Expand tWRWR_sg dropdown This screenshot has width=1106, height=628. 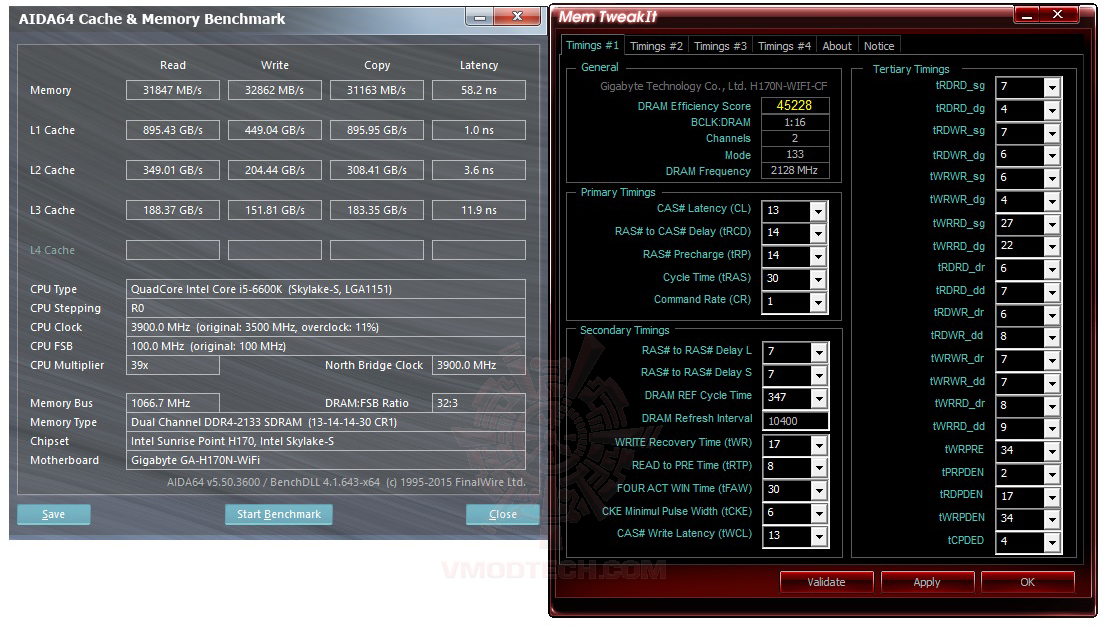[x=1052, y=179]
